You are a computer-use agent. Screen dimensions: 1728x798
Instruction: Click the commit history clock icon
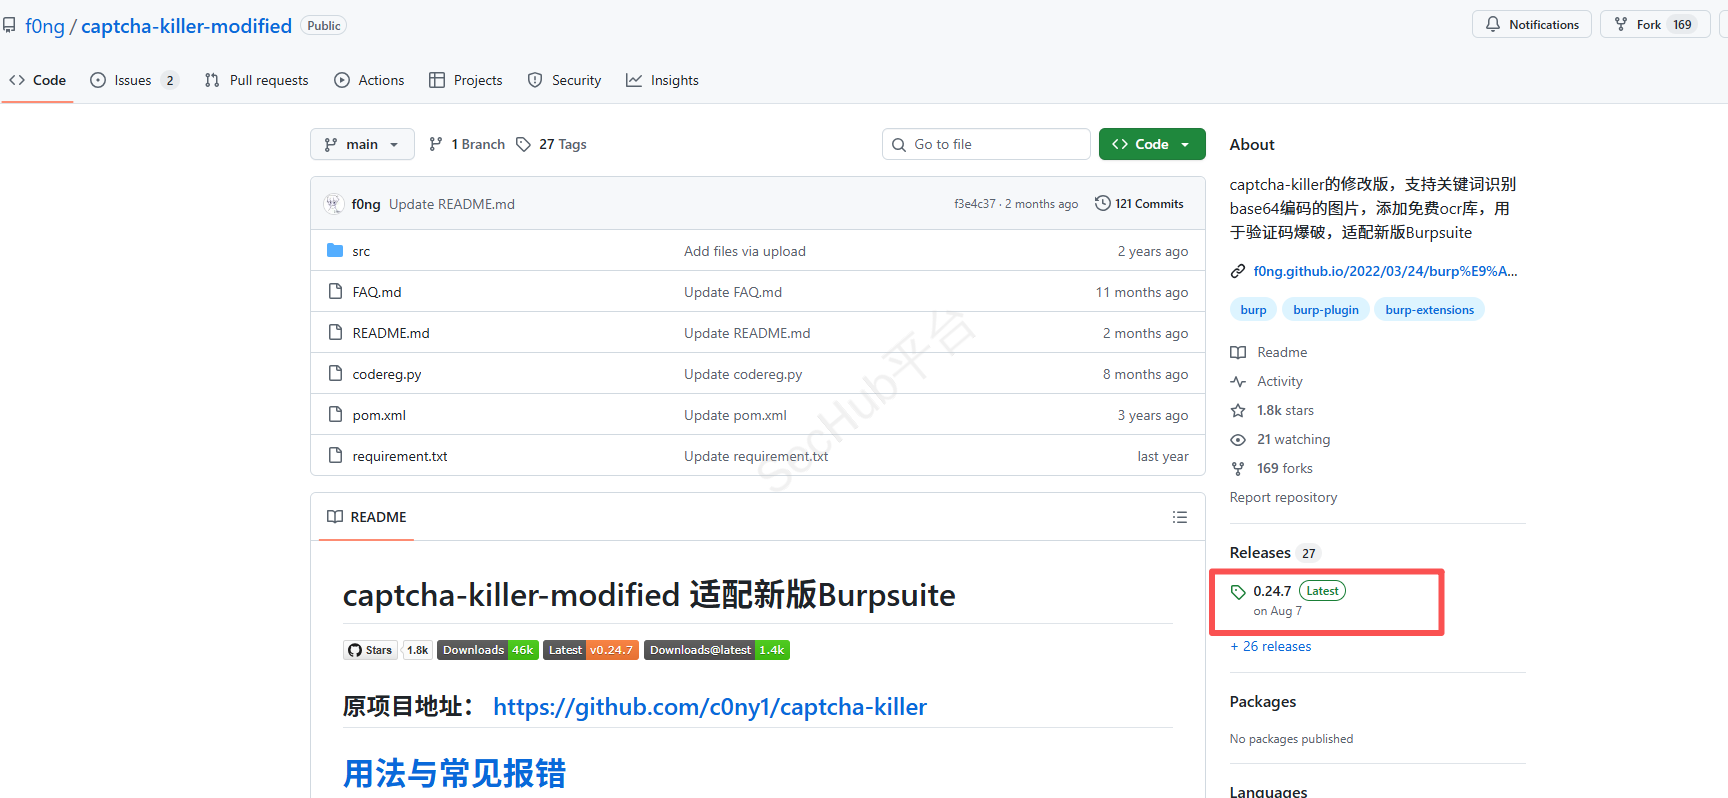click(1102, 203)
